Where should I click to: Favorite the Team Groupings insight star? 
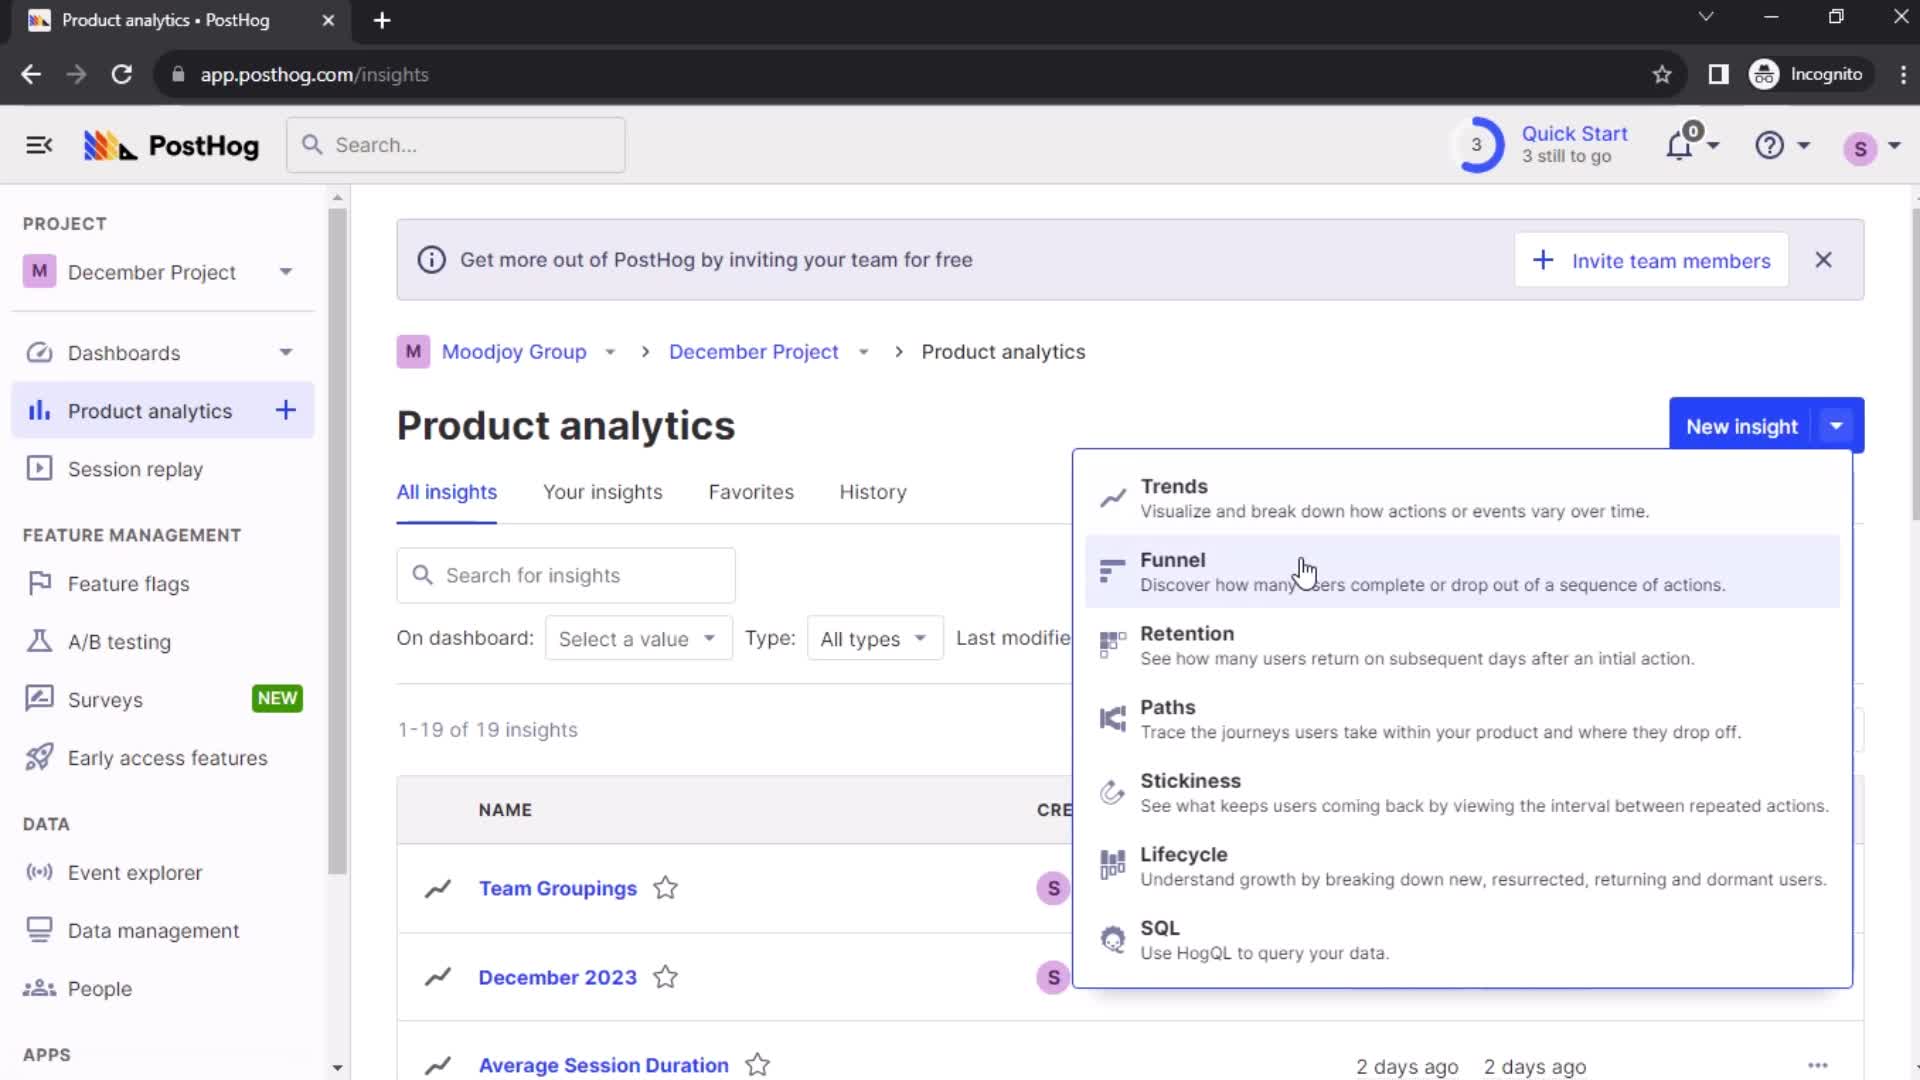tap(666, 888)
